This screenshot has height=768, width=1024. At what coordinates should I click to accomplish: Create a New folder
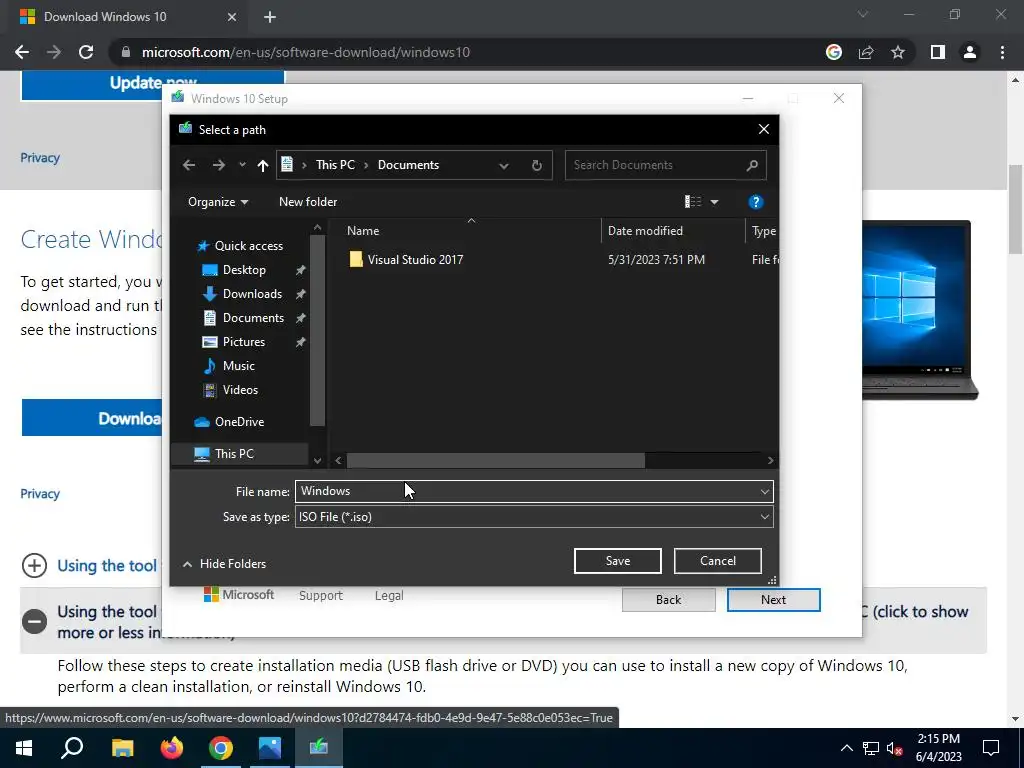point(308,202)
